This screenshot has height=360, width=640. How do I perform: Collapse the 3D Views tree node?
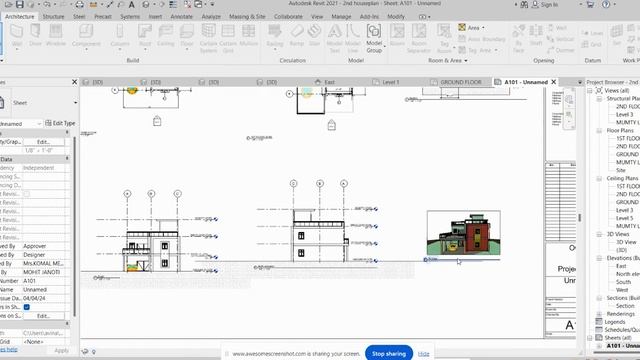599,234
